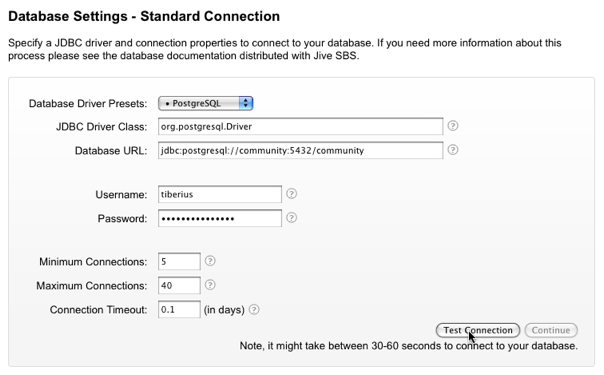604x375 pixels.
Task: Click the Database Driver Presets label
Action: coord(88,104)
